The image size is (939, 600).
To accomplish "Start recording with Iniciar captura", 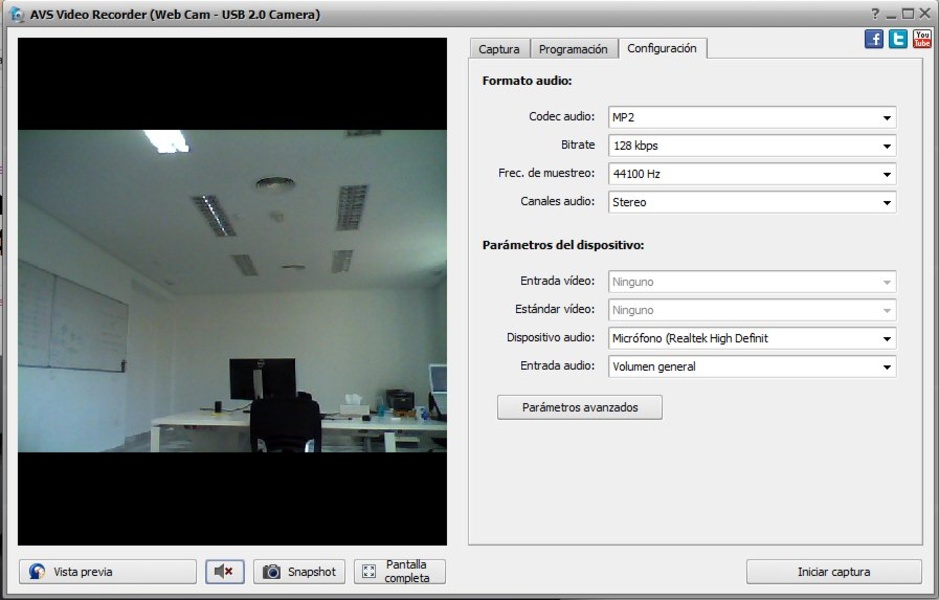I will pos(834,572).
